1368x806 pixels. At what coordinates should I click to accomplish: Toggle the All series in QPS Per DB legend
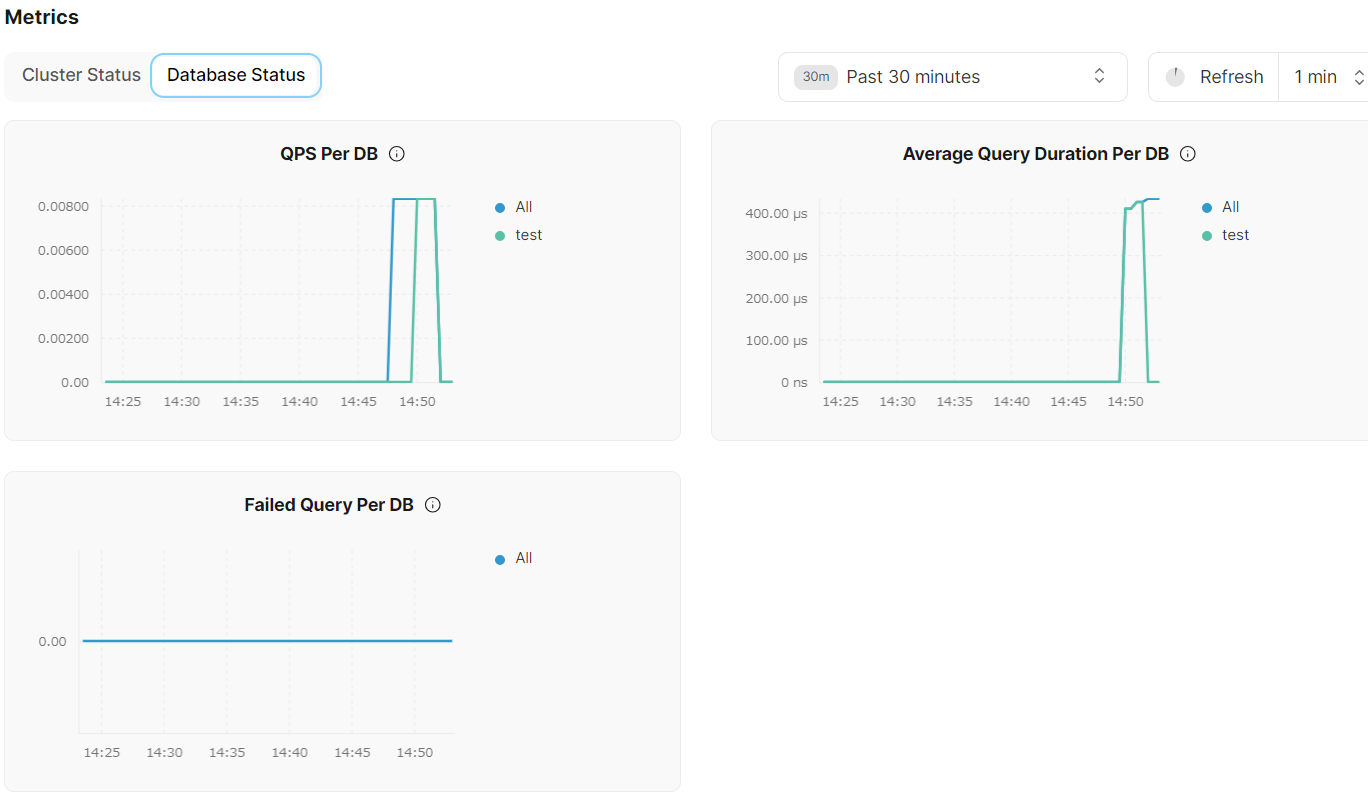524,207
